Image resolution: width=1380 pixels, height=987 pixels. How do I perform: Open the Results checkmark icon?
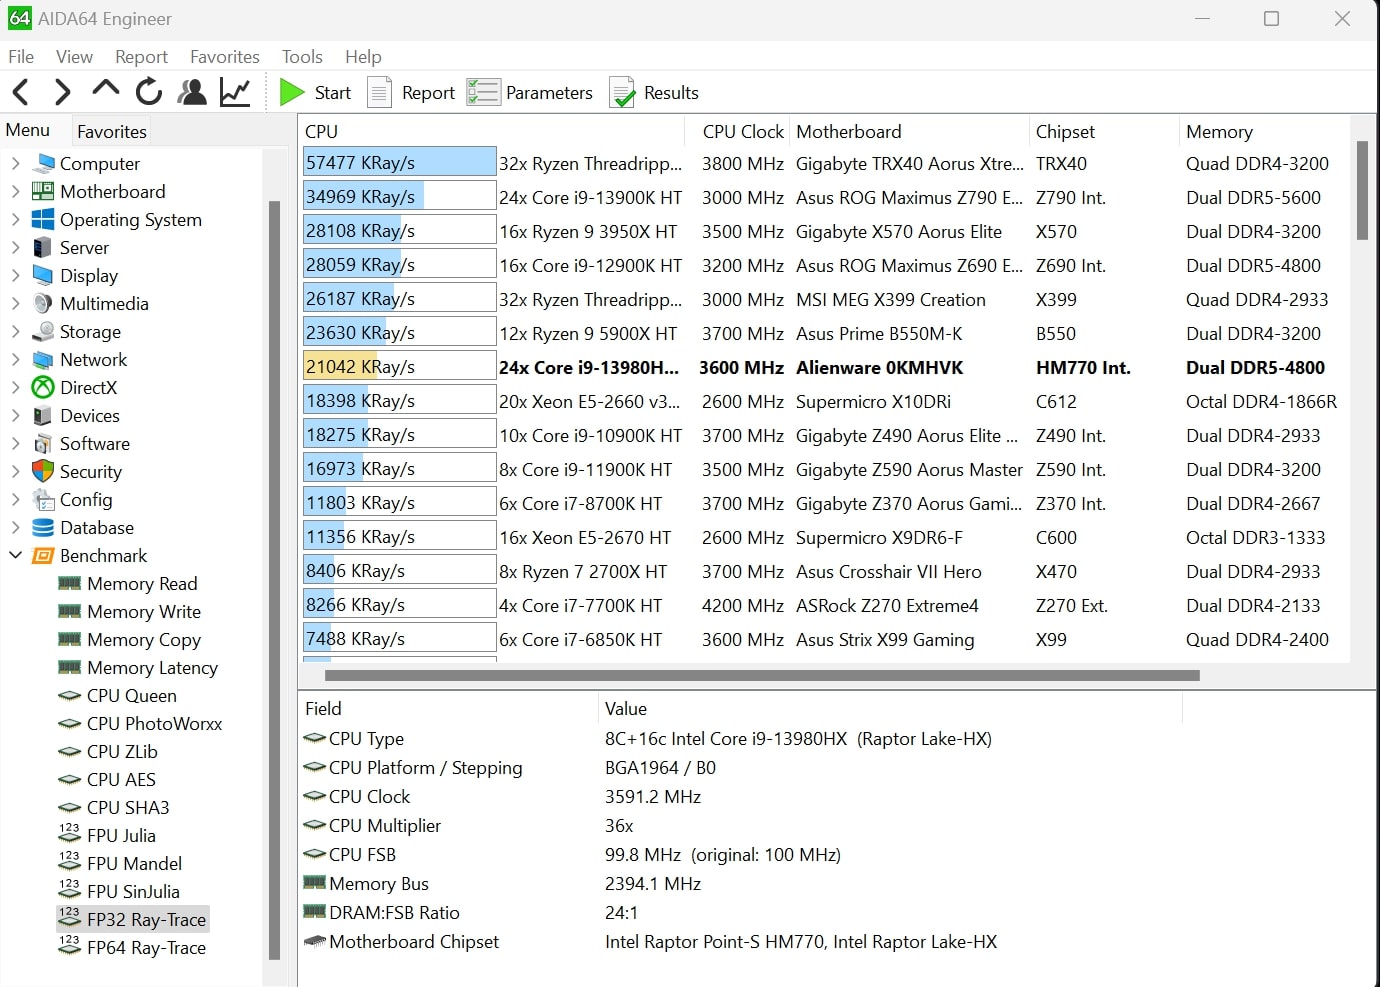[622, 92]
